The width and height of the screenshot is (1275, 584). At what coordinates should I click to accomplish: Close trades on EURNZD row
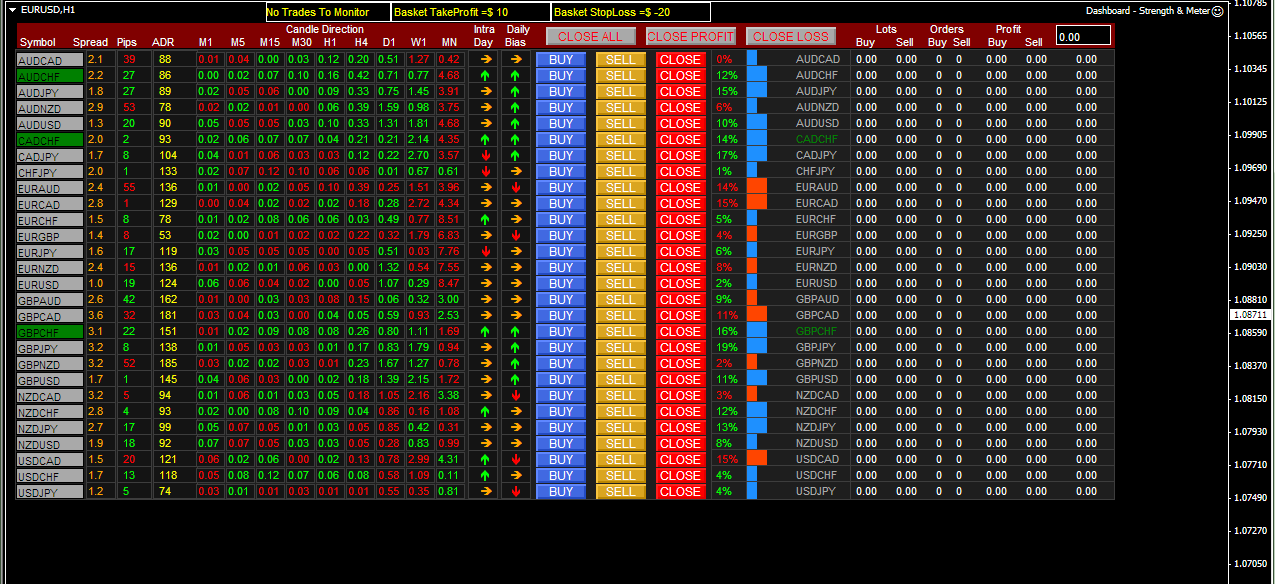680,267
